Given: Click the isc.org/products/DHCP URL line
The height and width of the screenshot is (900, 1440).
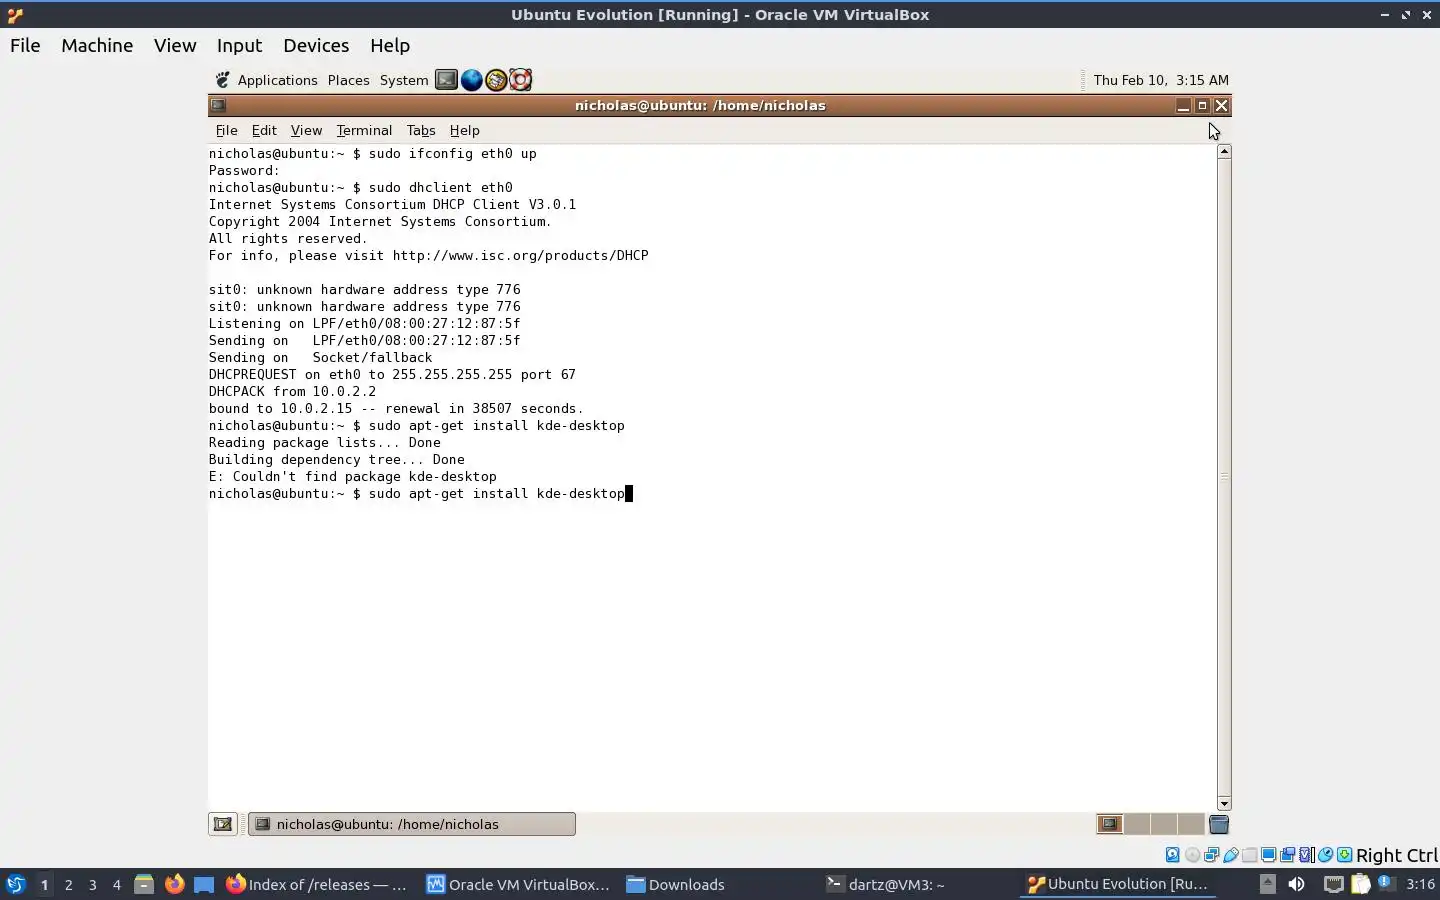Looking at the screenshot, I should tap(429, 256).
